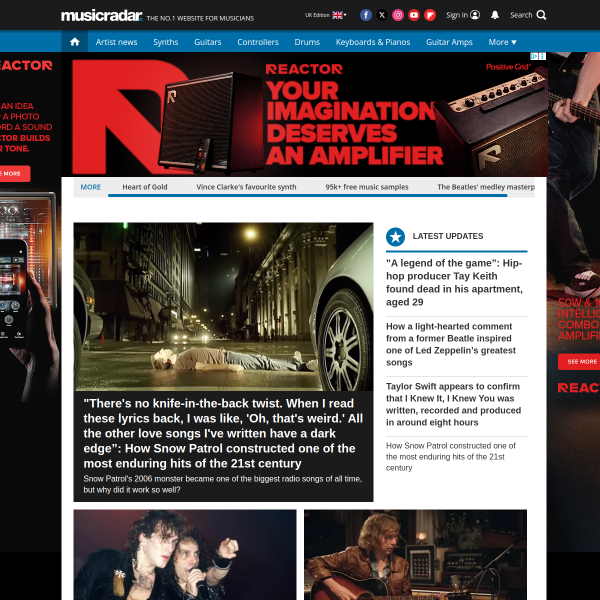Go to the Home icon in navigation

point(75,42)
